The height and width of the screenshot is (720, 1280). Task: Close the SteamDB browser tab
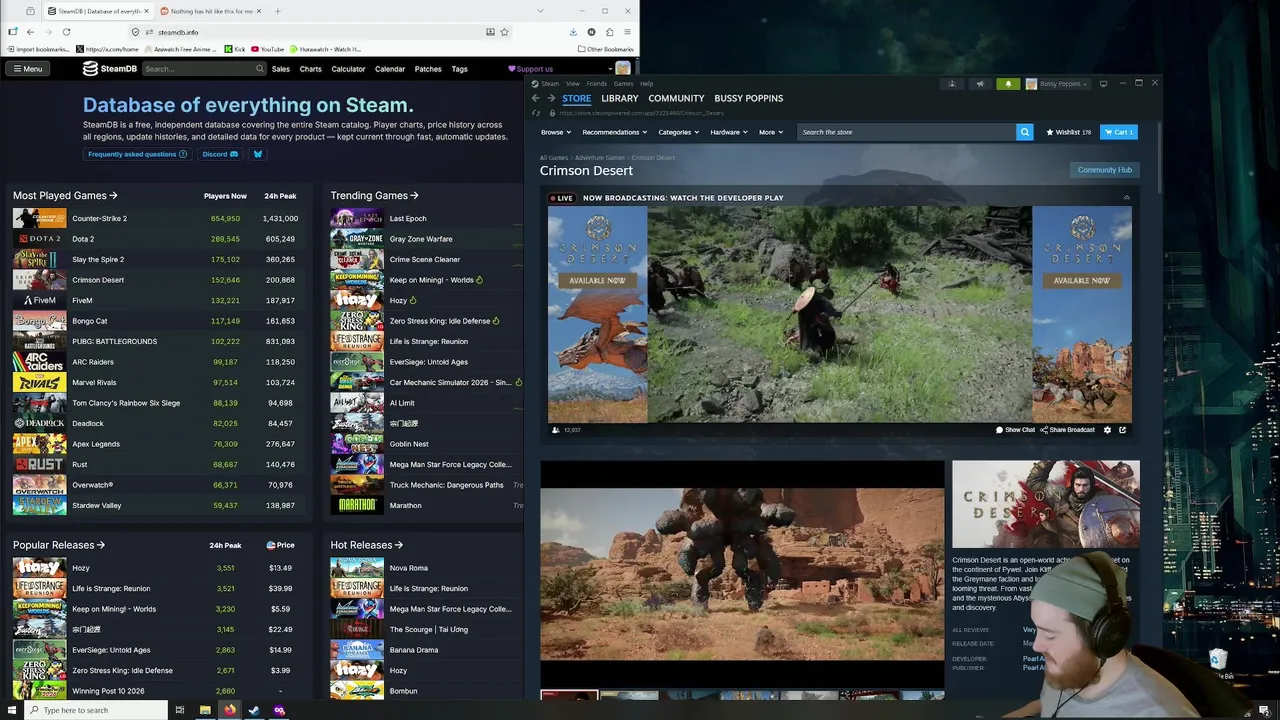[146, 11]
